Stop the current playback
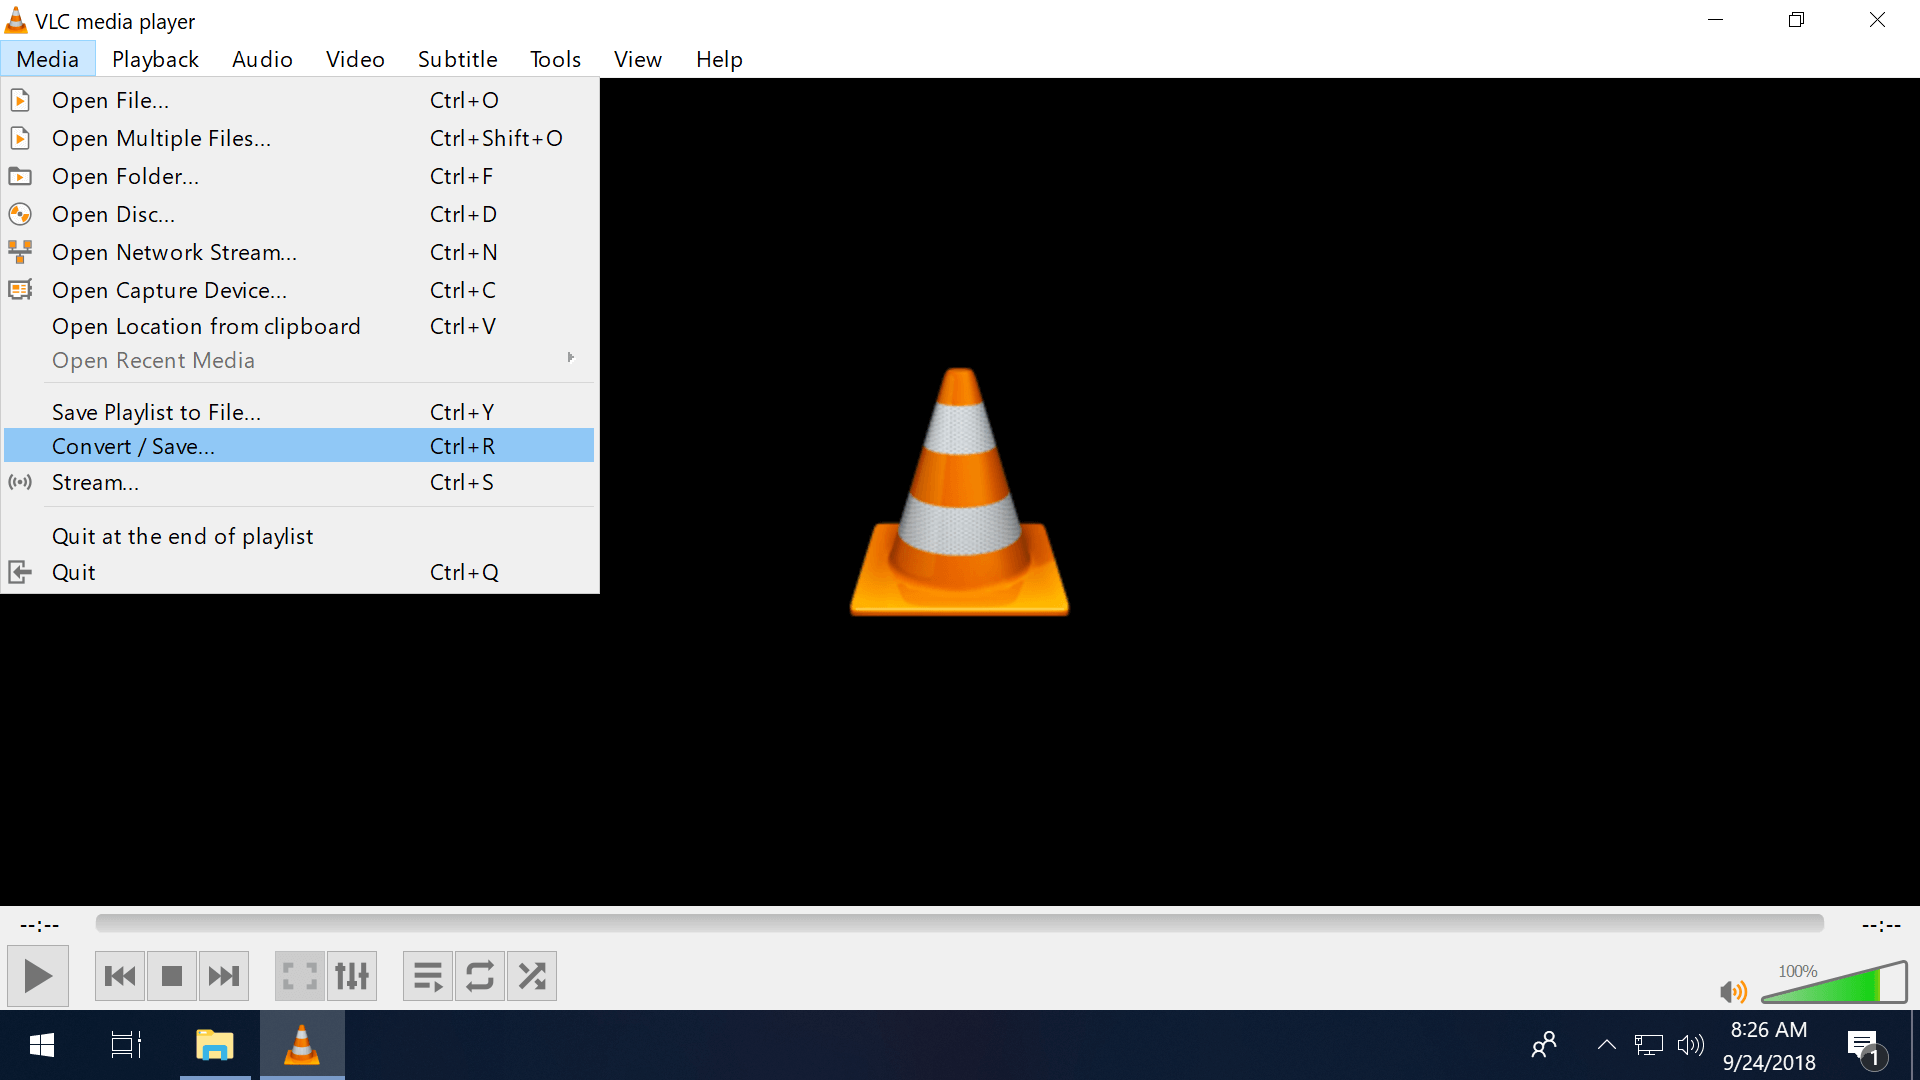This screenshot has height=1080, width=1920. [x=171, y=975]
